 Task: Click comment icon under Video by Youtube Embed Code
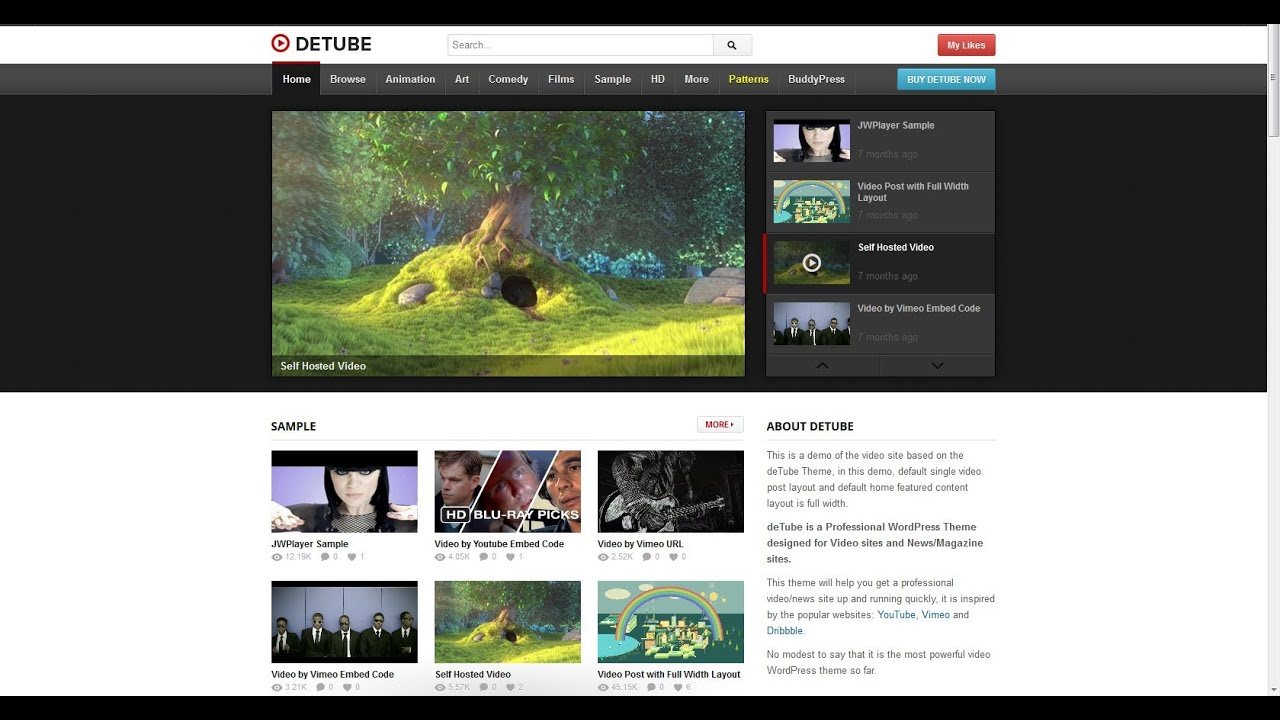[x=484, y=557]
